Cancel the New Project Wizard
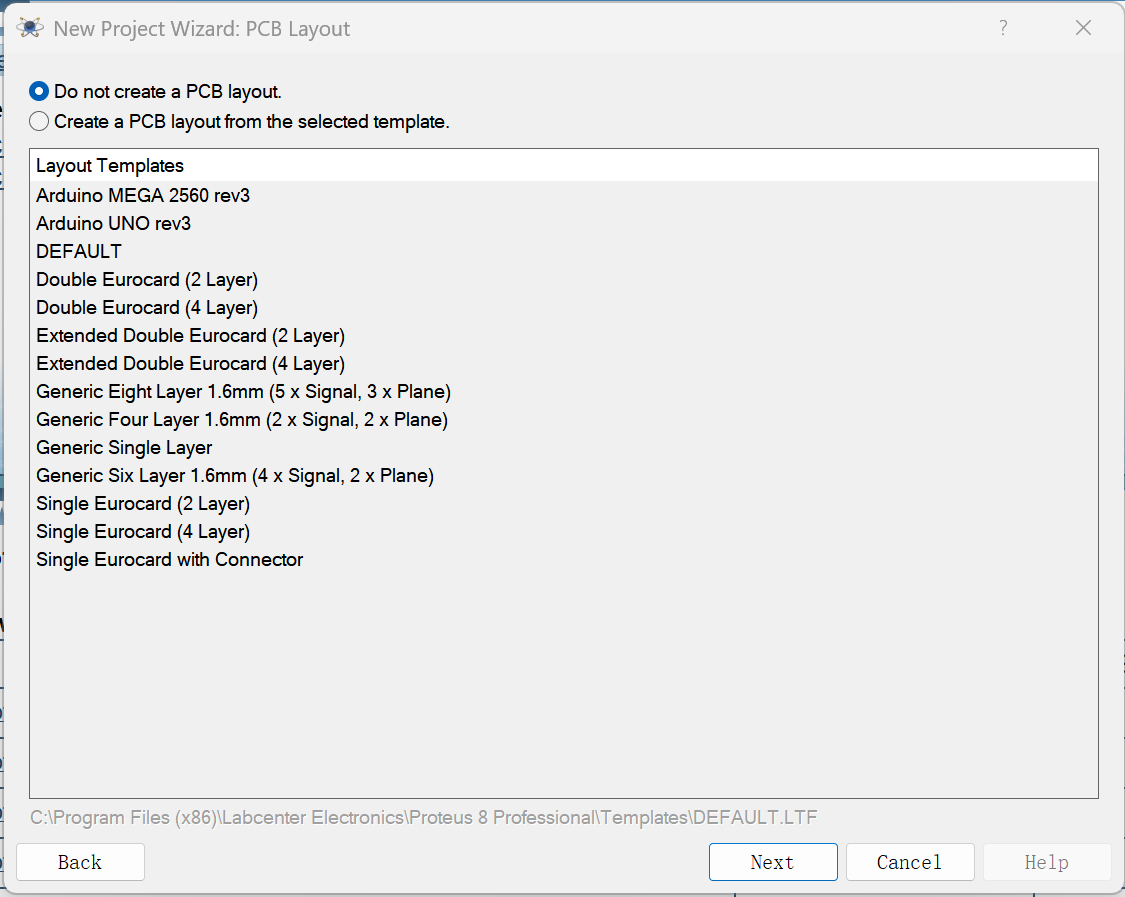The image size is (1125, 897). pyautogui.click(x=909, y=862)
